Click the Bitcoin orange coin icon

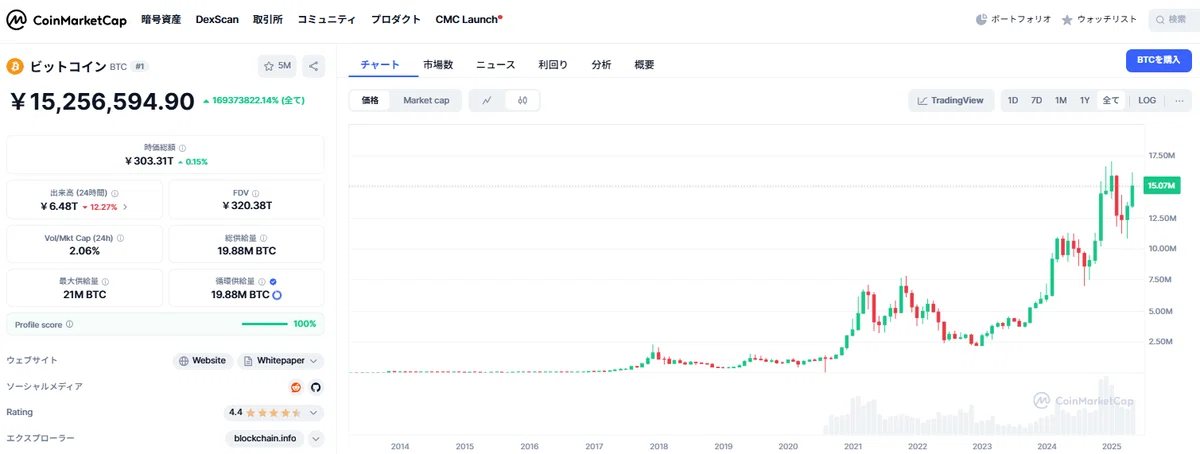tap(15, 67)
